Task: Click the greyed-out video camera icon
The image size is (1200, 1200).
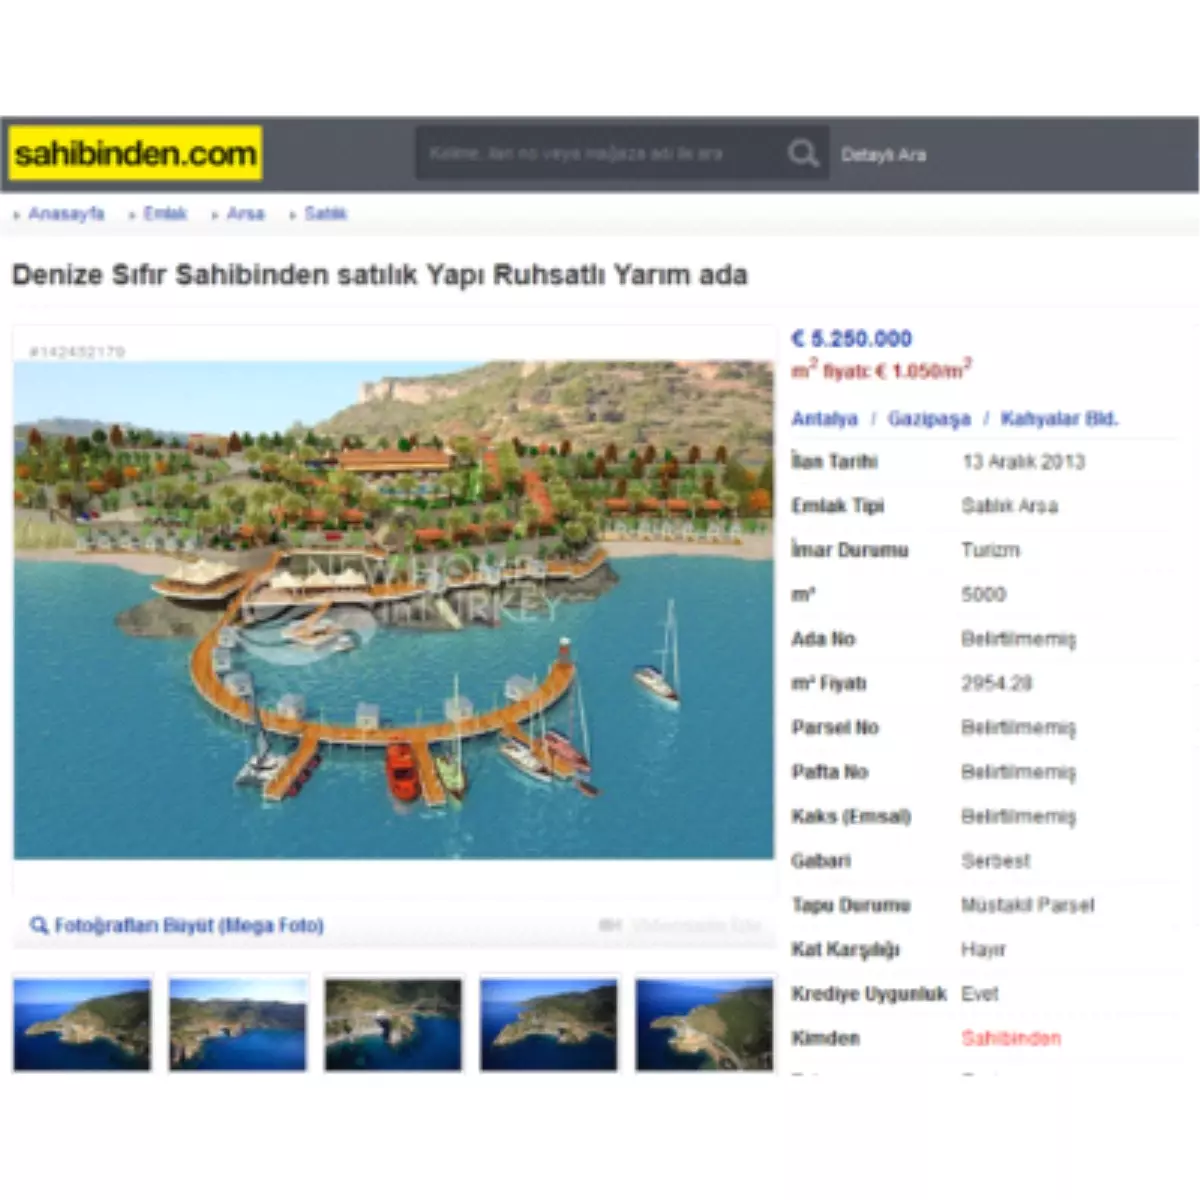Action: (610, 926)
